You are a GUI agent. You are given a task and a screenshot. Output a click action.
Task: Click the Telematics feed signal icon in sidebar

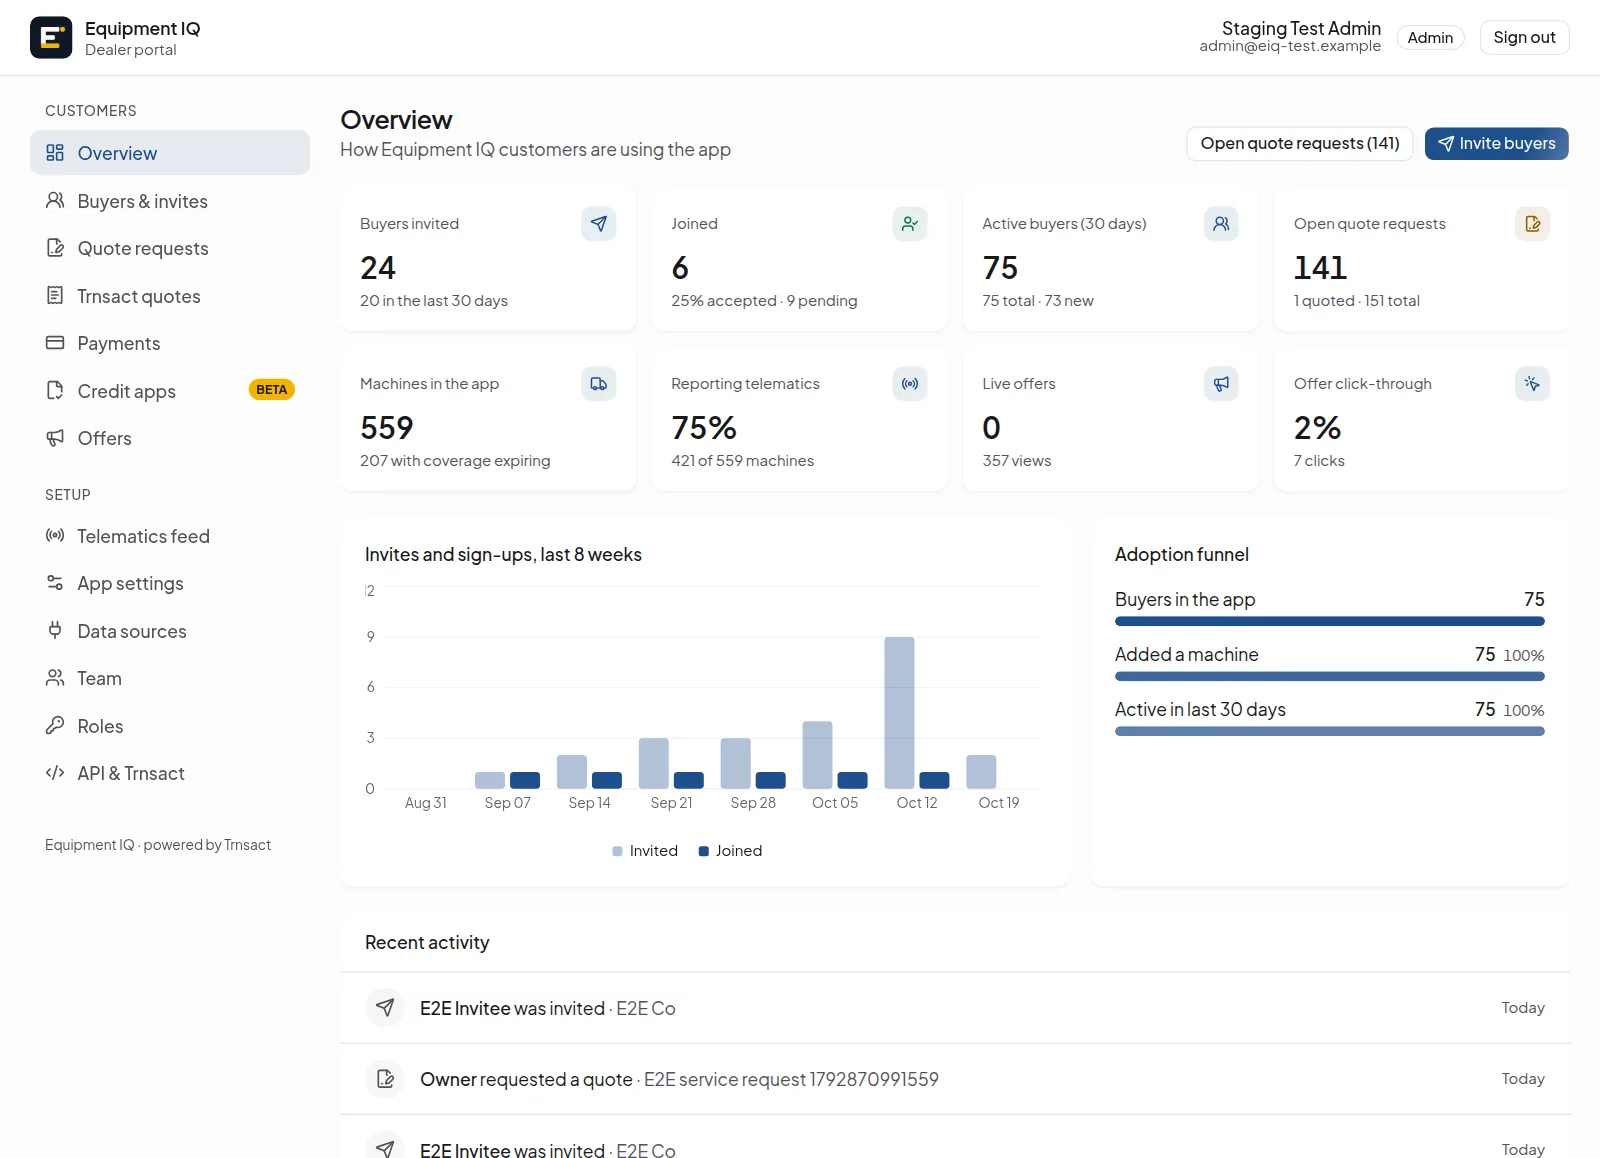coord(55,536)
